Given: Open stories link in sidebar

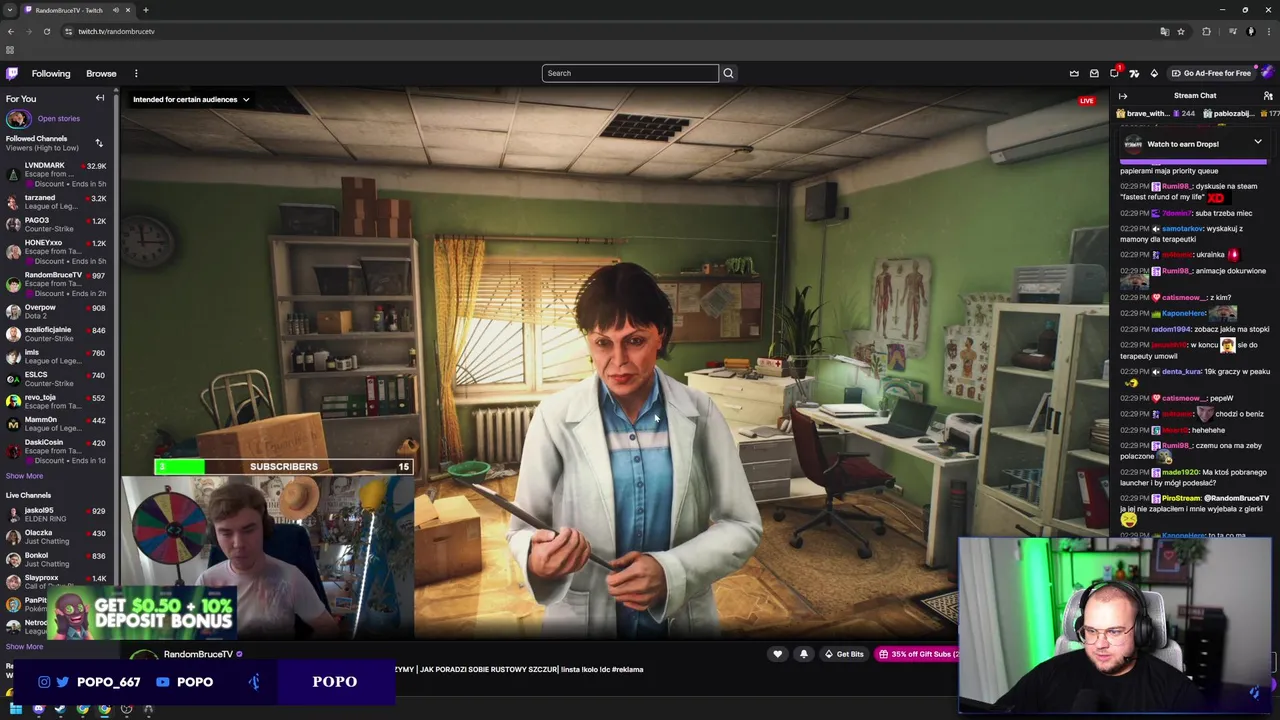Looking at the screenshot, I should 58,118.
